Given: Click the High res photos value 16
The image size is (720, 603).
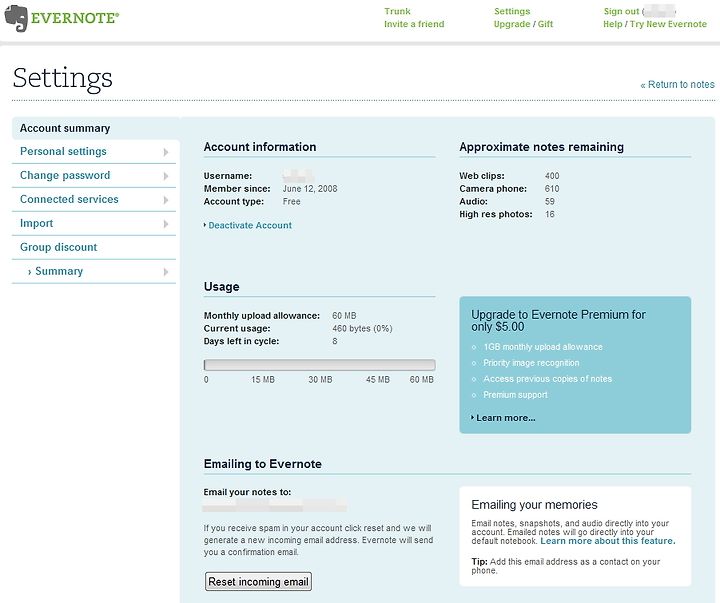Looking at the screenshot, I should pos(550,214).
